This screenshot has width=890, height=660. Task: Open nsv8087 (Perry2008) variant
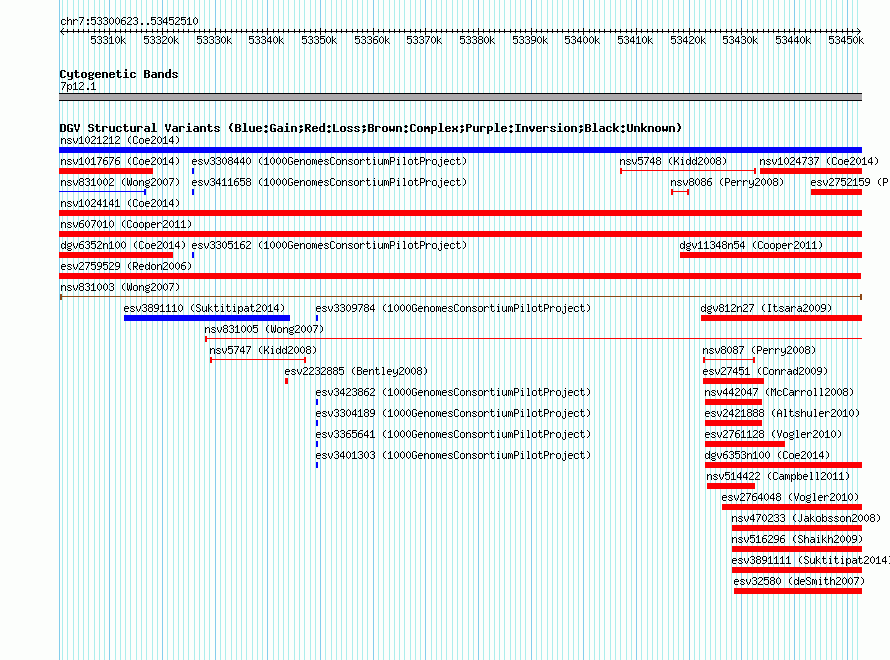click(759, 350)
